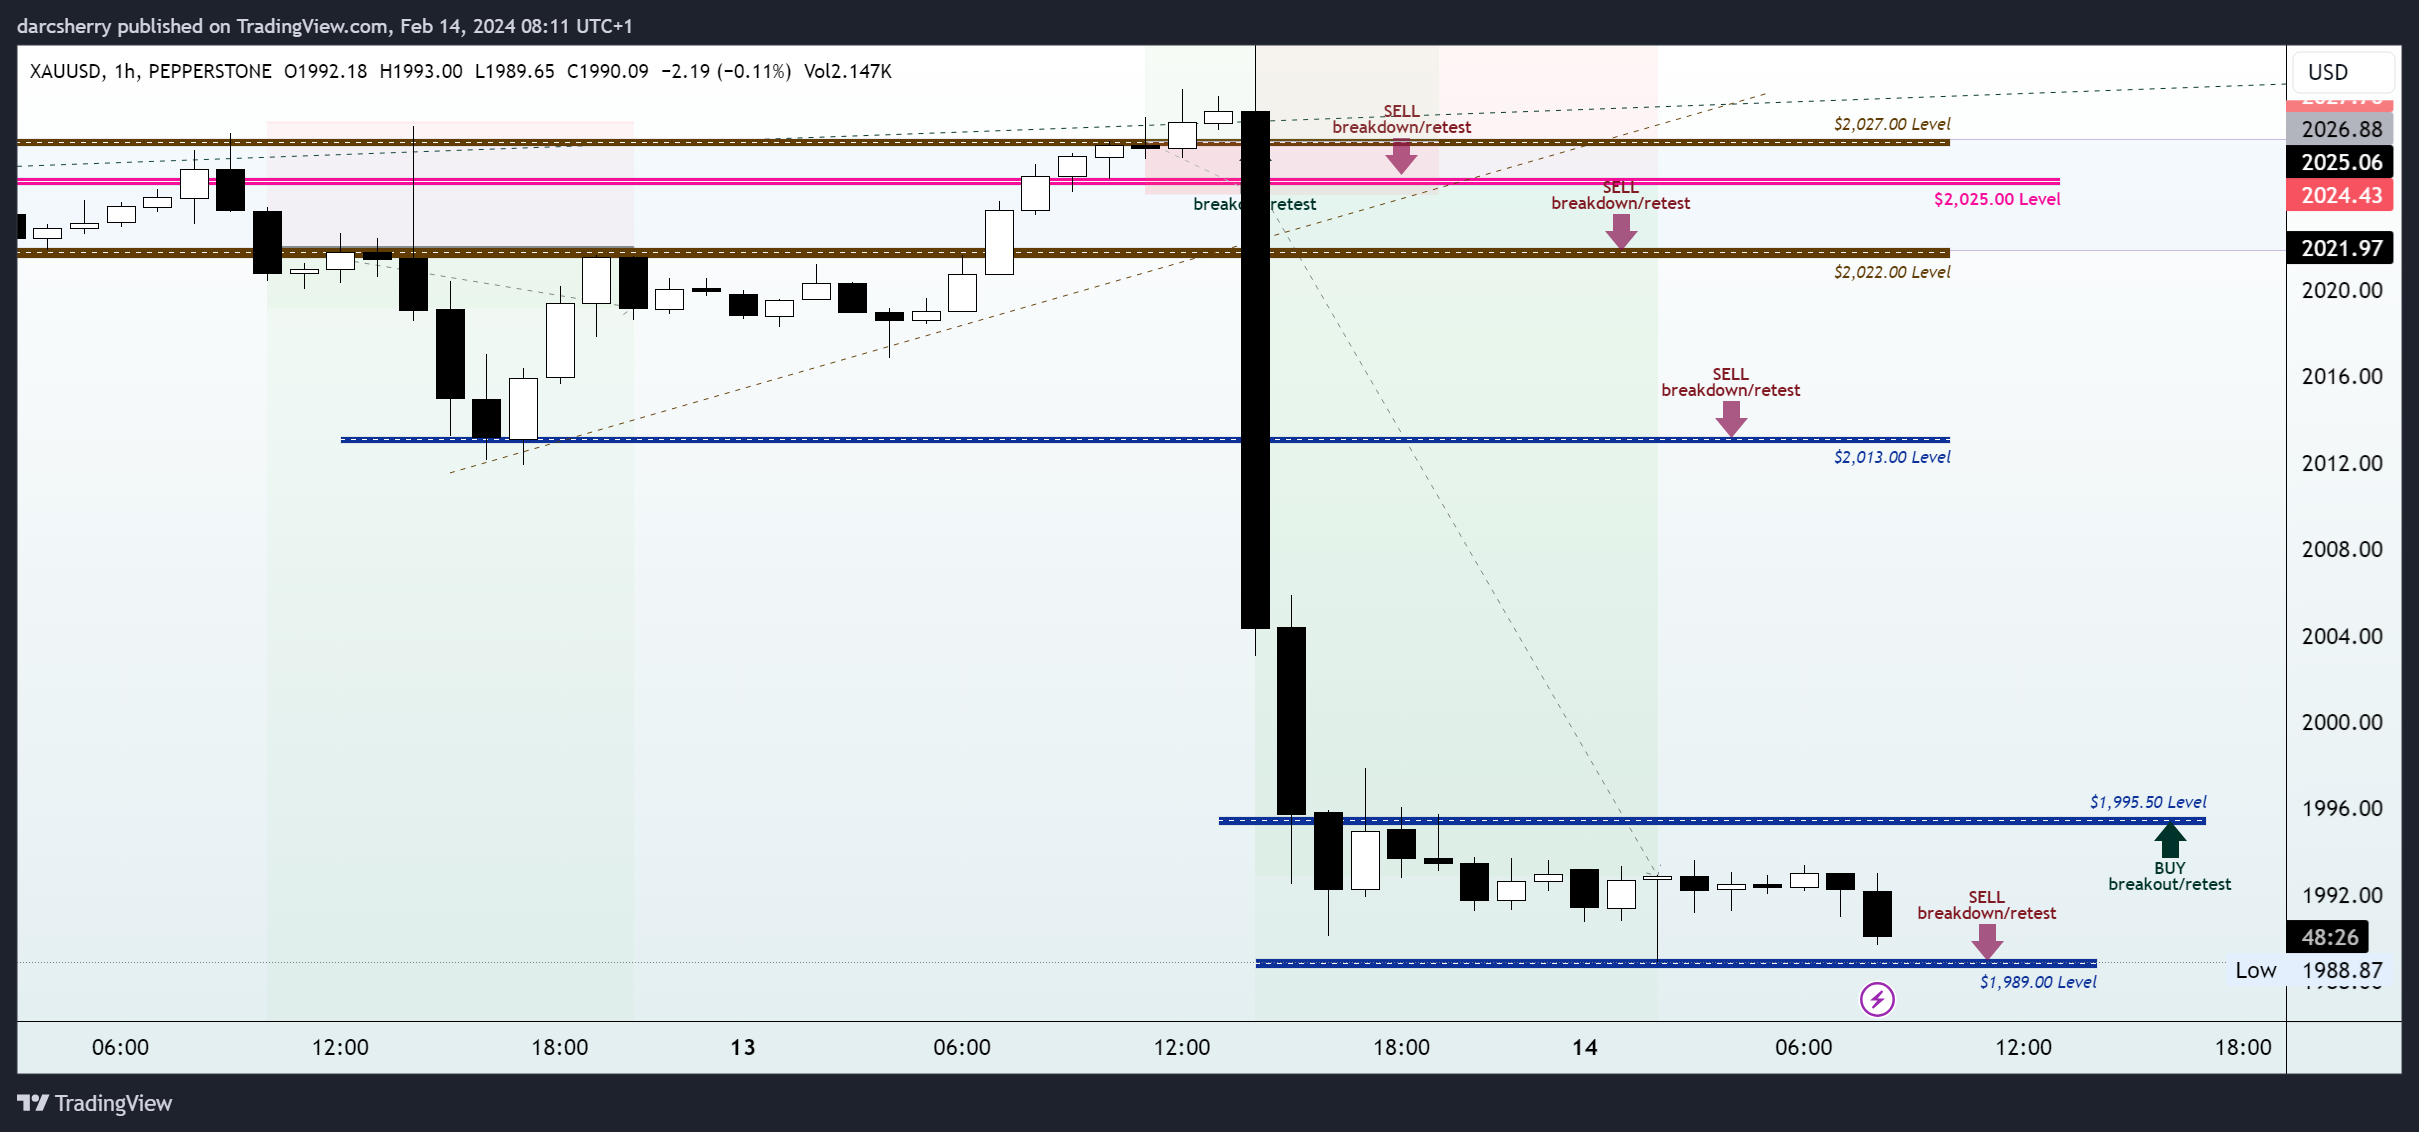Viewport: 2419px width, 1132px height.
Task: Click the SELL breakdown/retest text near 2013
Action: pos(1731,382)
